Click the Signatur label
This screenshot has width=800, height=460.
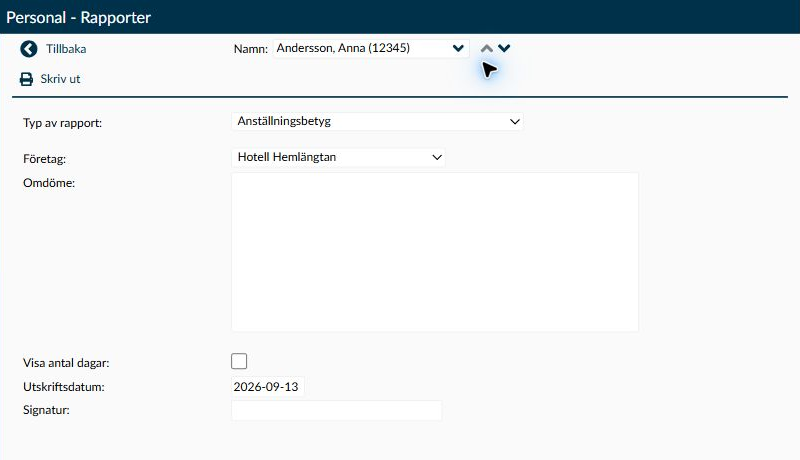point(46,410)
